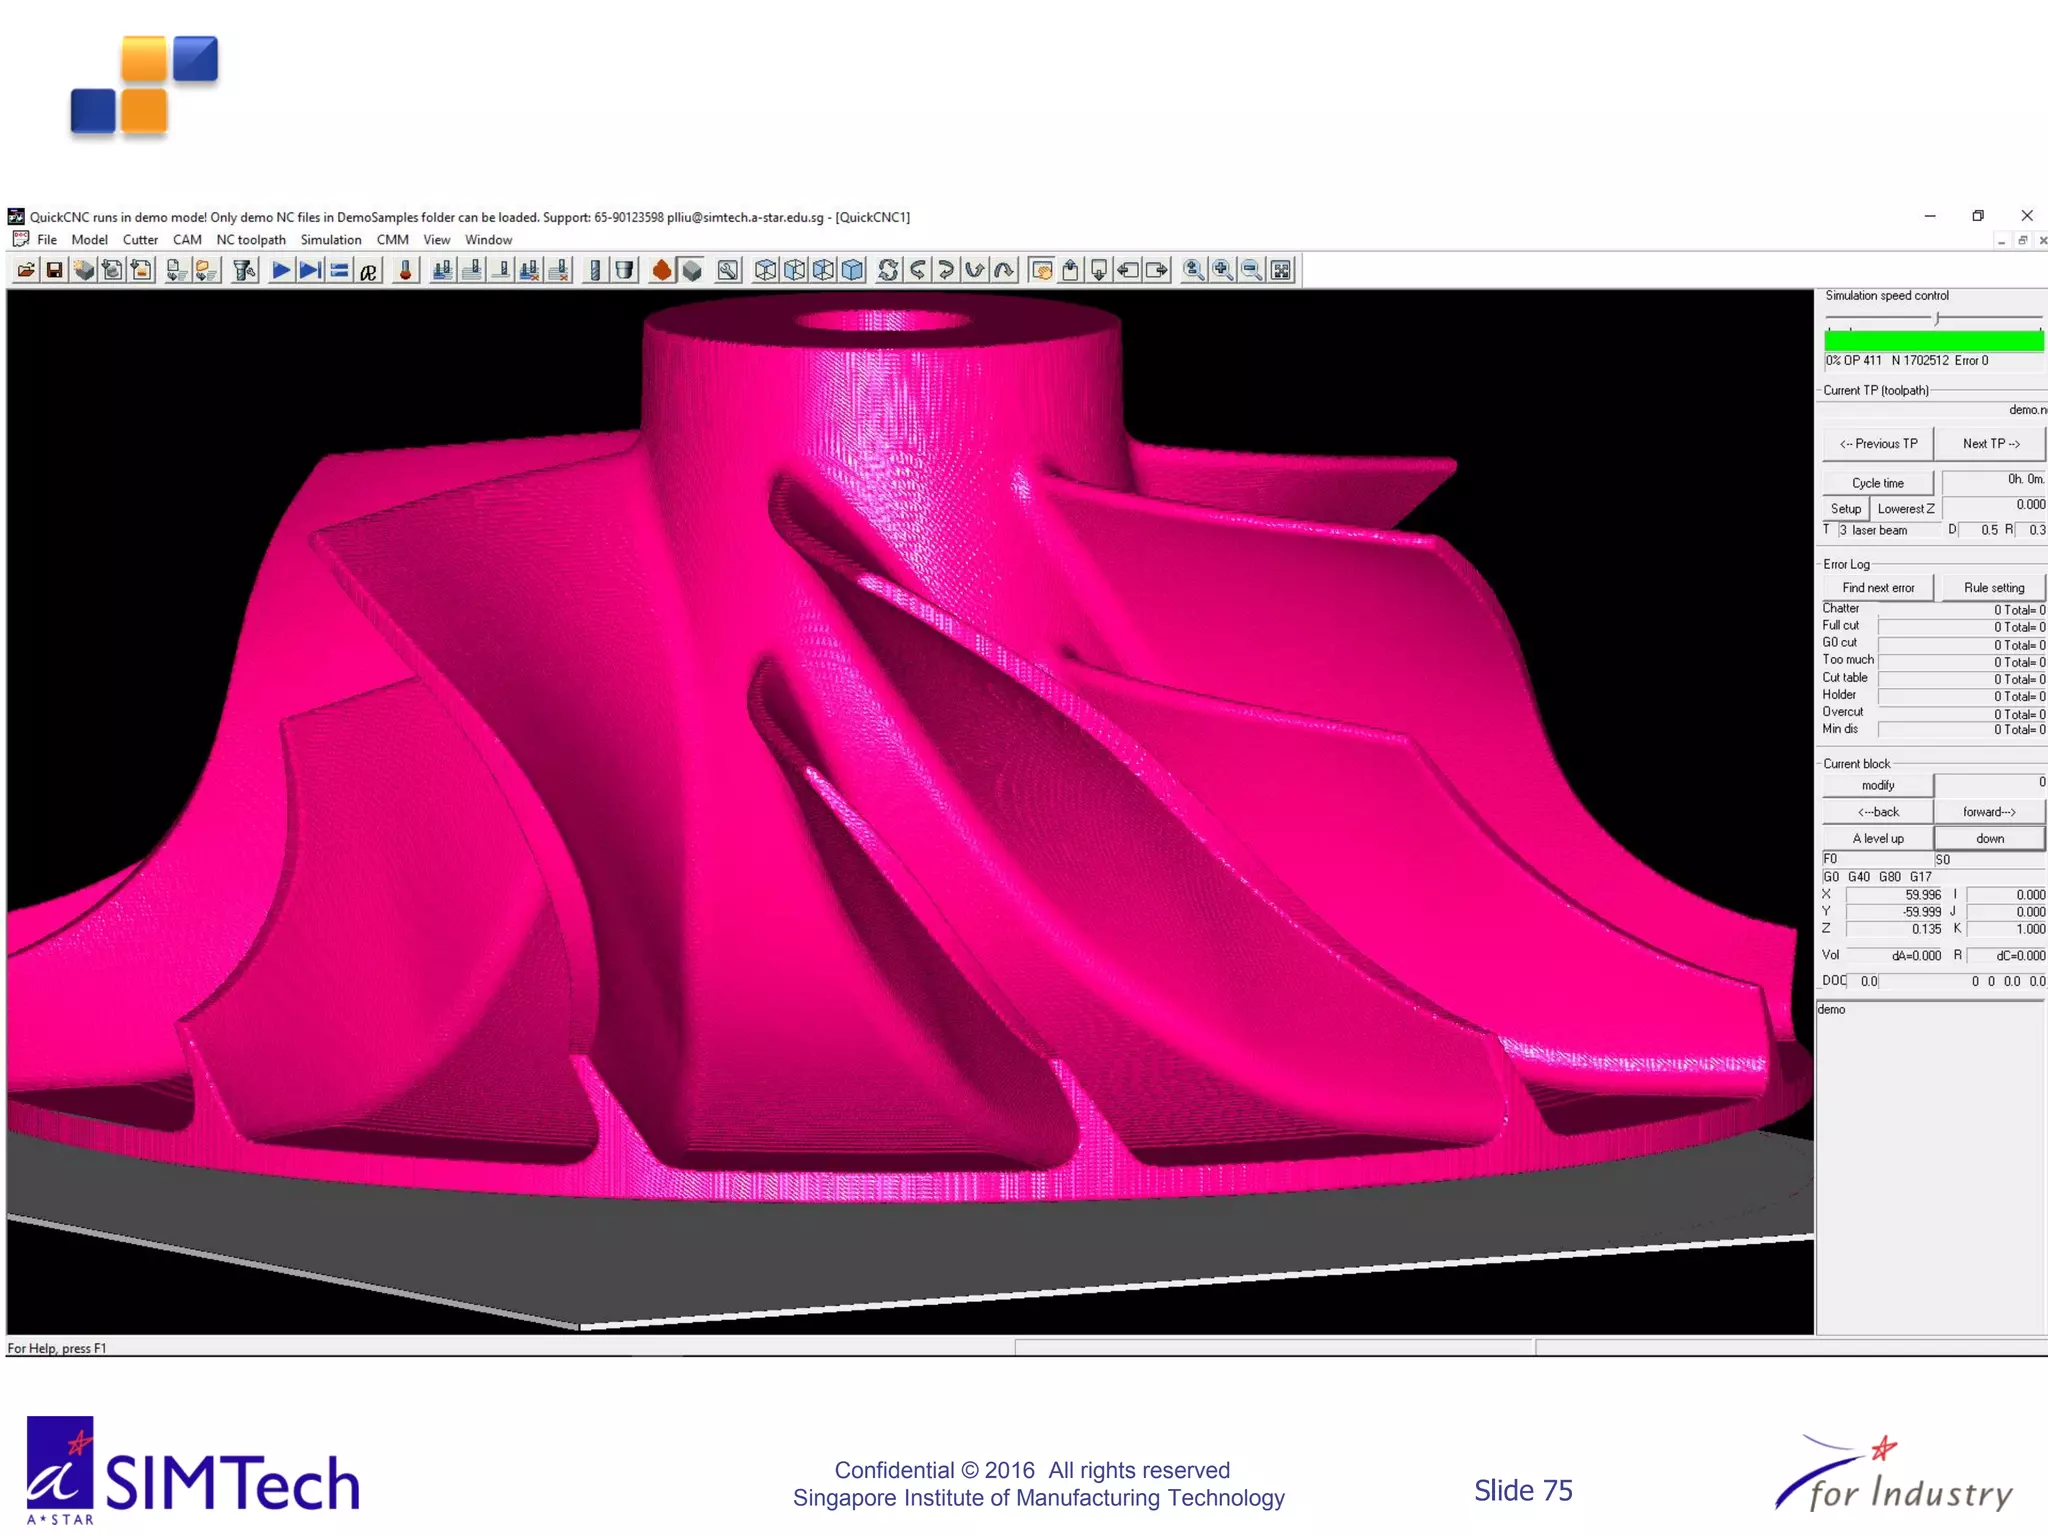2048x1536 pixels.
Task: Click the simulation speed control slider
Action: (x=1936, y=319)
